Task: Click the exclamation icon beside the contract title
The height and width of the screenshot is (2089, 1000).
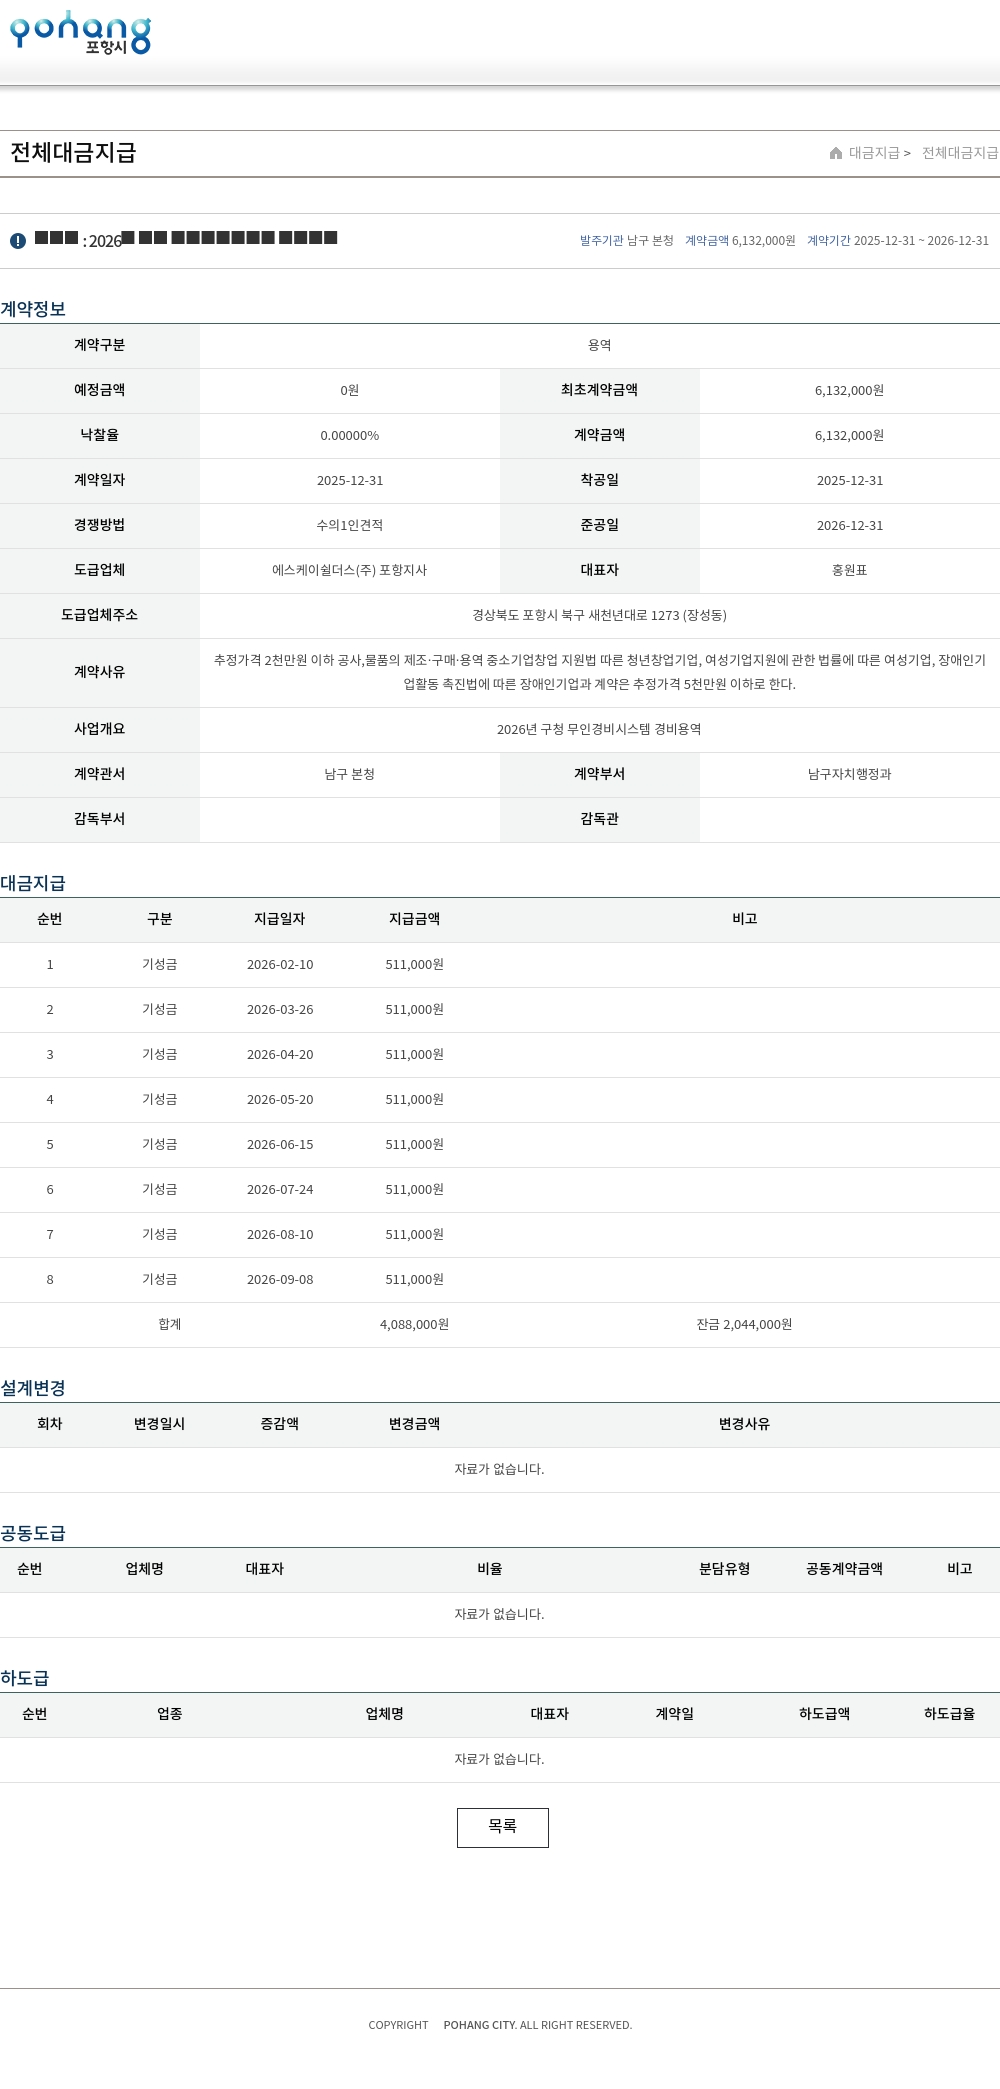Action: point(18,241)
